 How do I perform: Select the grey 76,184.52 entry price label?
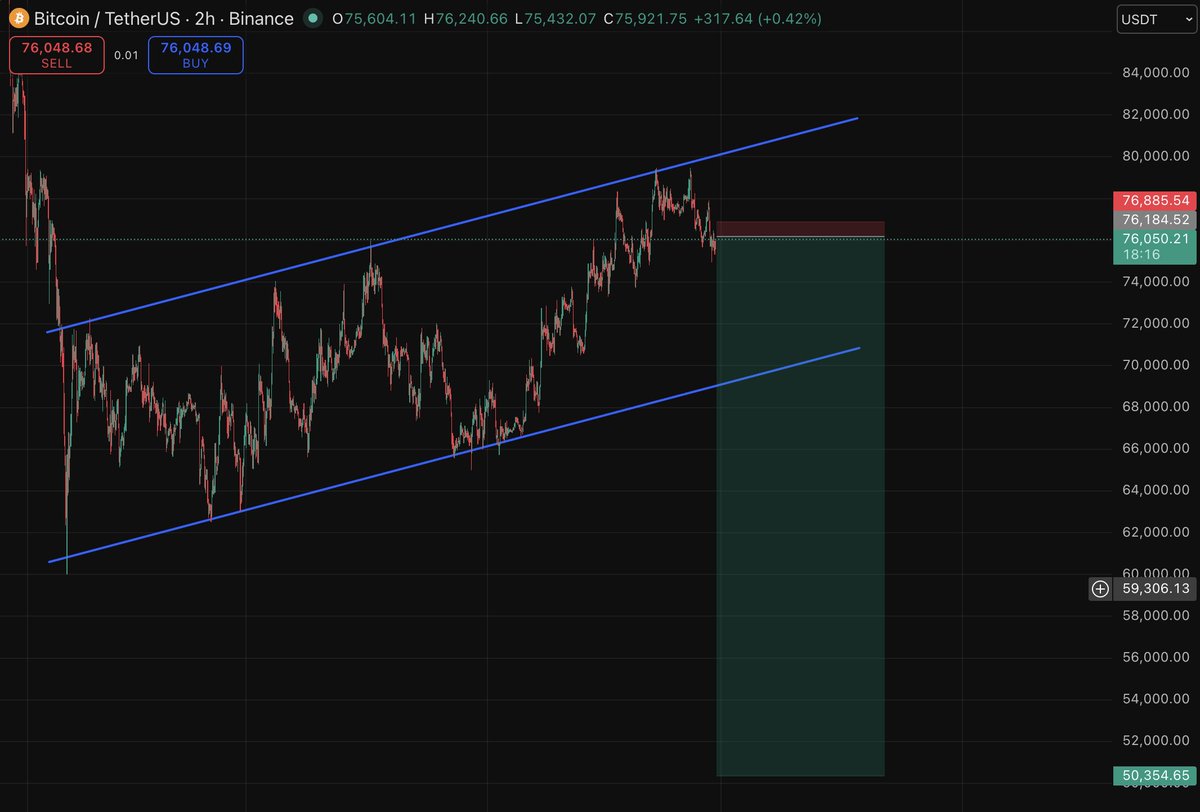point(1153,220)
